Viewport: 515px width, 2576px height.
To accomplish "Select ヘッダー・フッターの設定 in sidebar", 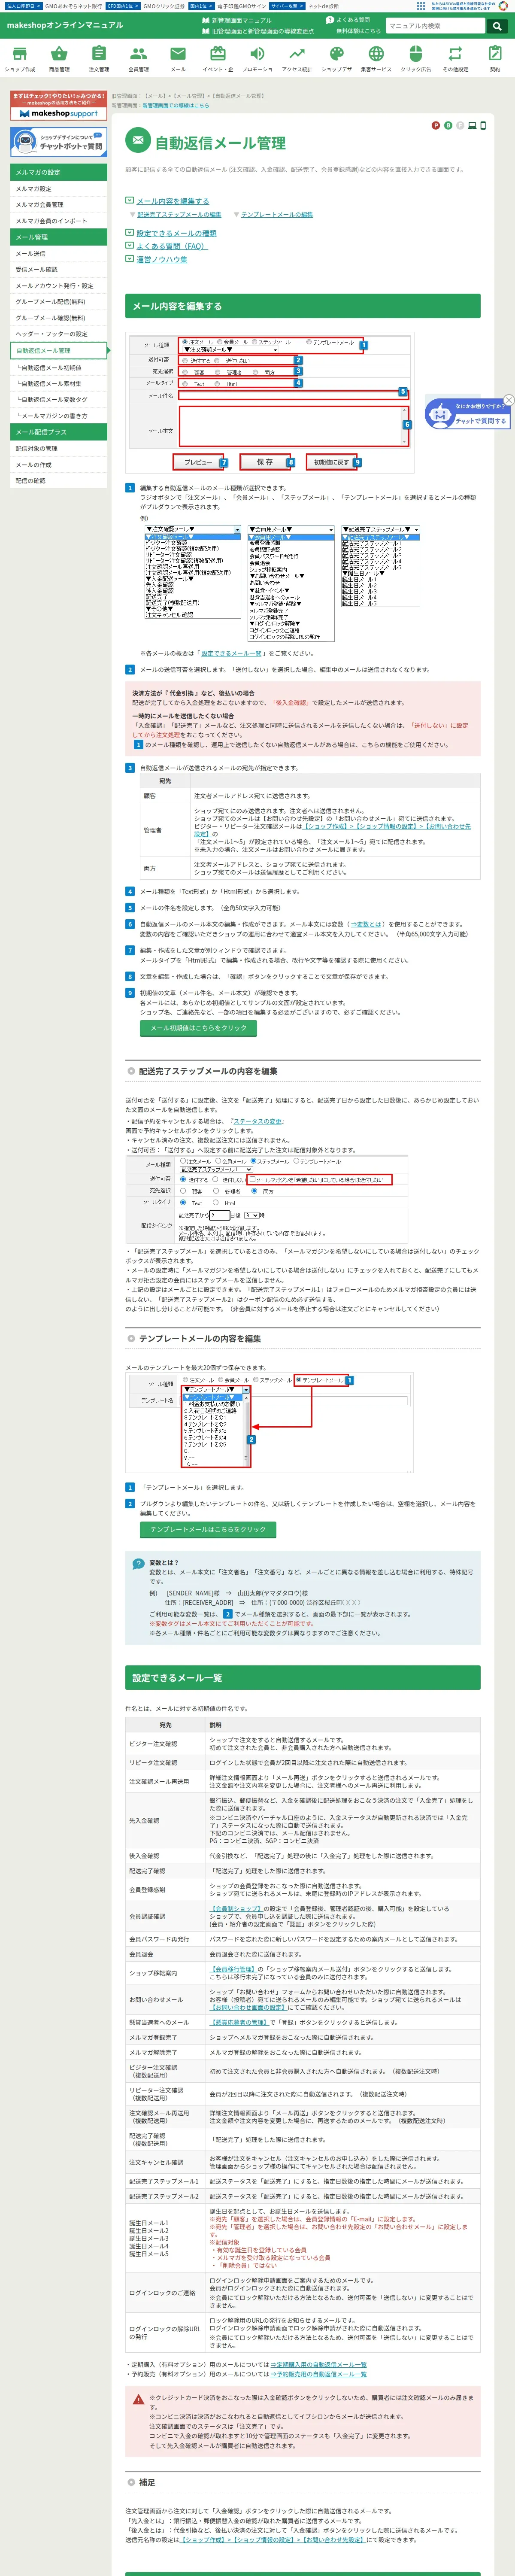I will click(59, 334).
